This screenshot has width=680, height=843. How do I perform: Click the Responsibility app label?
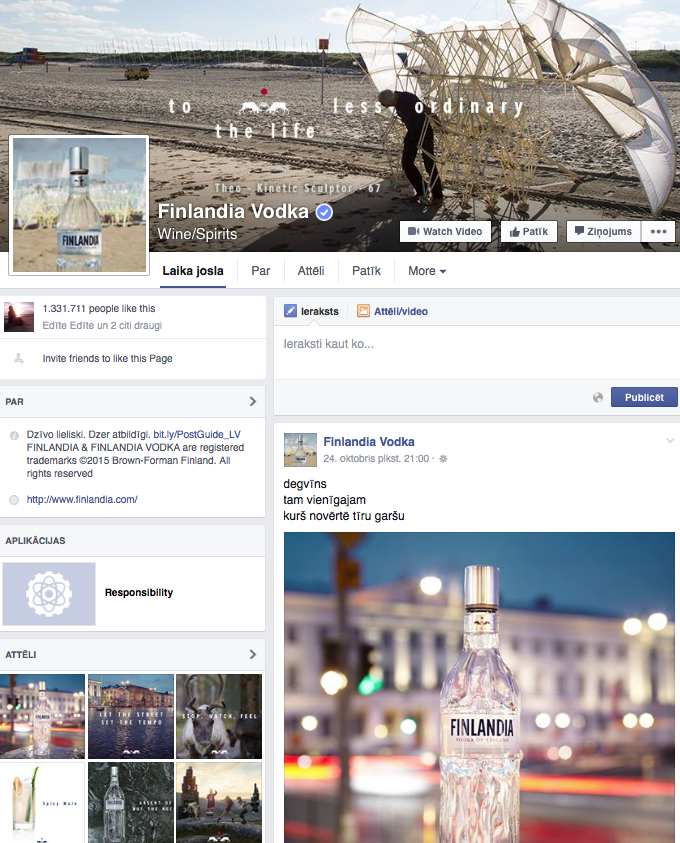coord(139,592)
